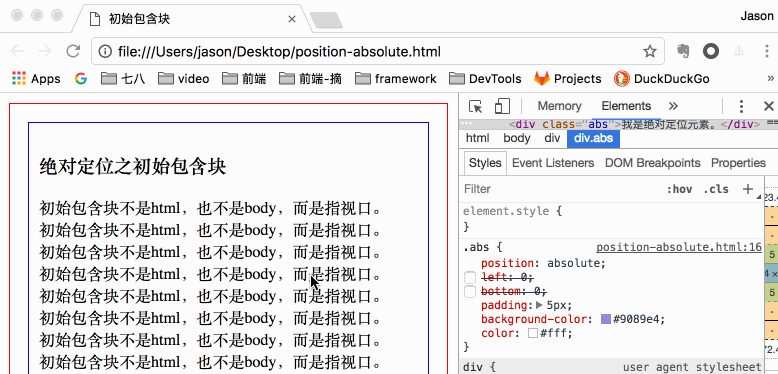Click the div user agent stylesheet rule
Image resolution: width=778 pixels, height=374 pixels.
pos(610,367)
